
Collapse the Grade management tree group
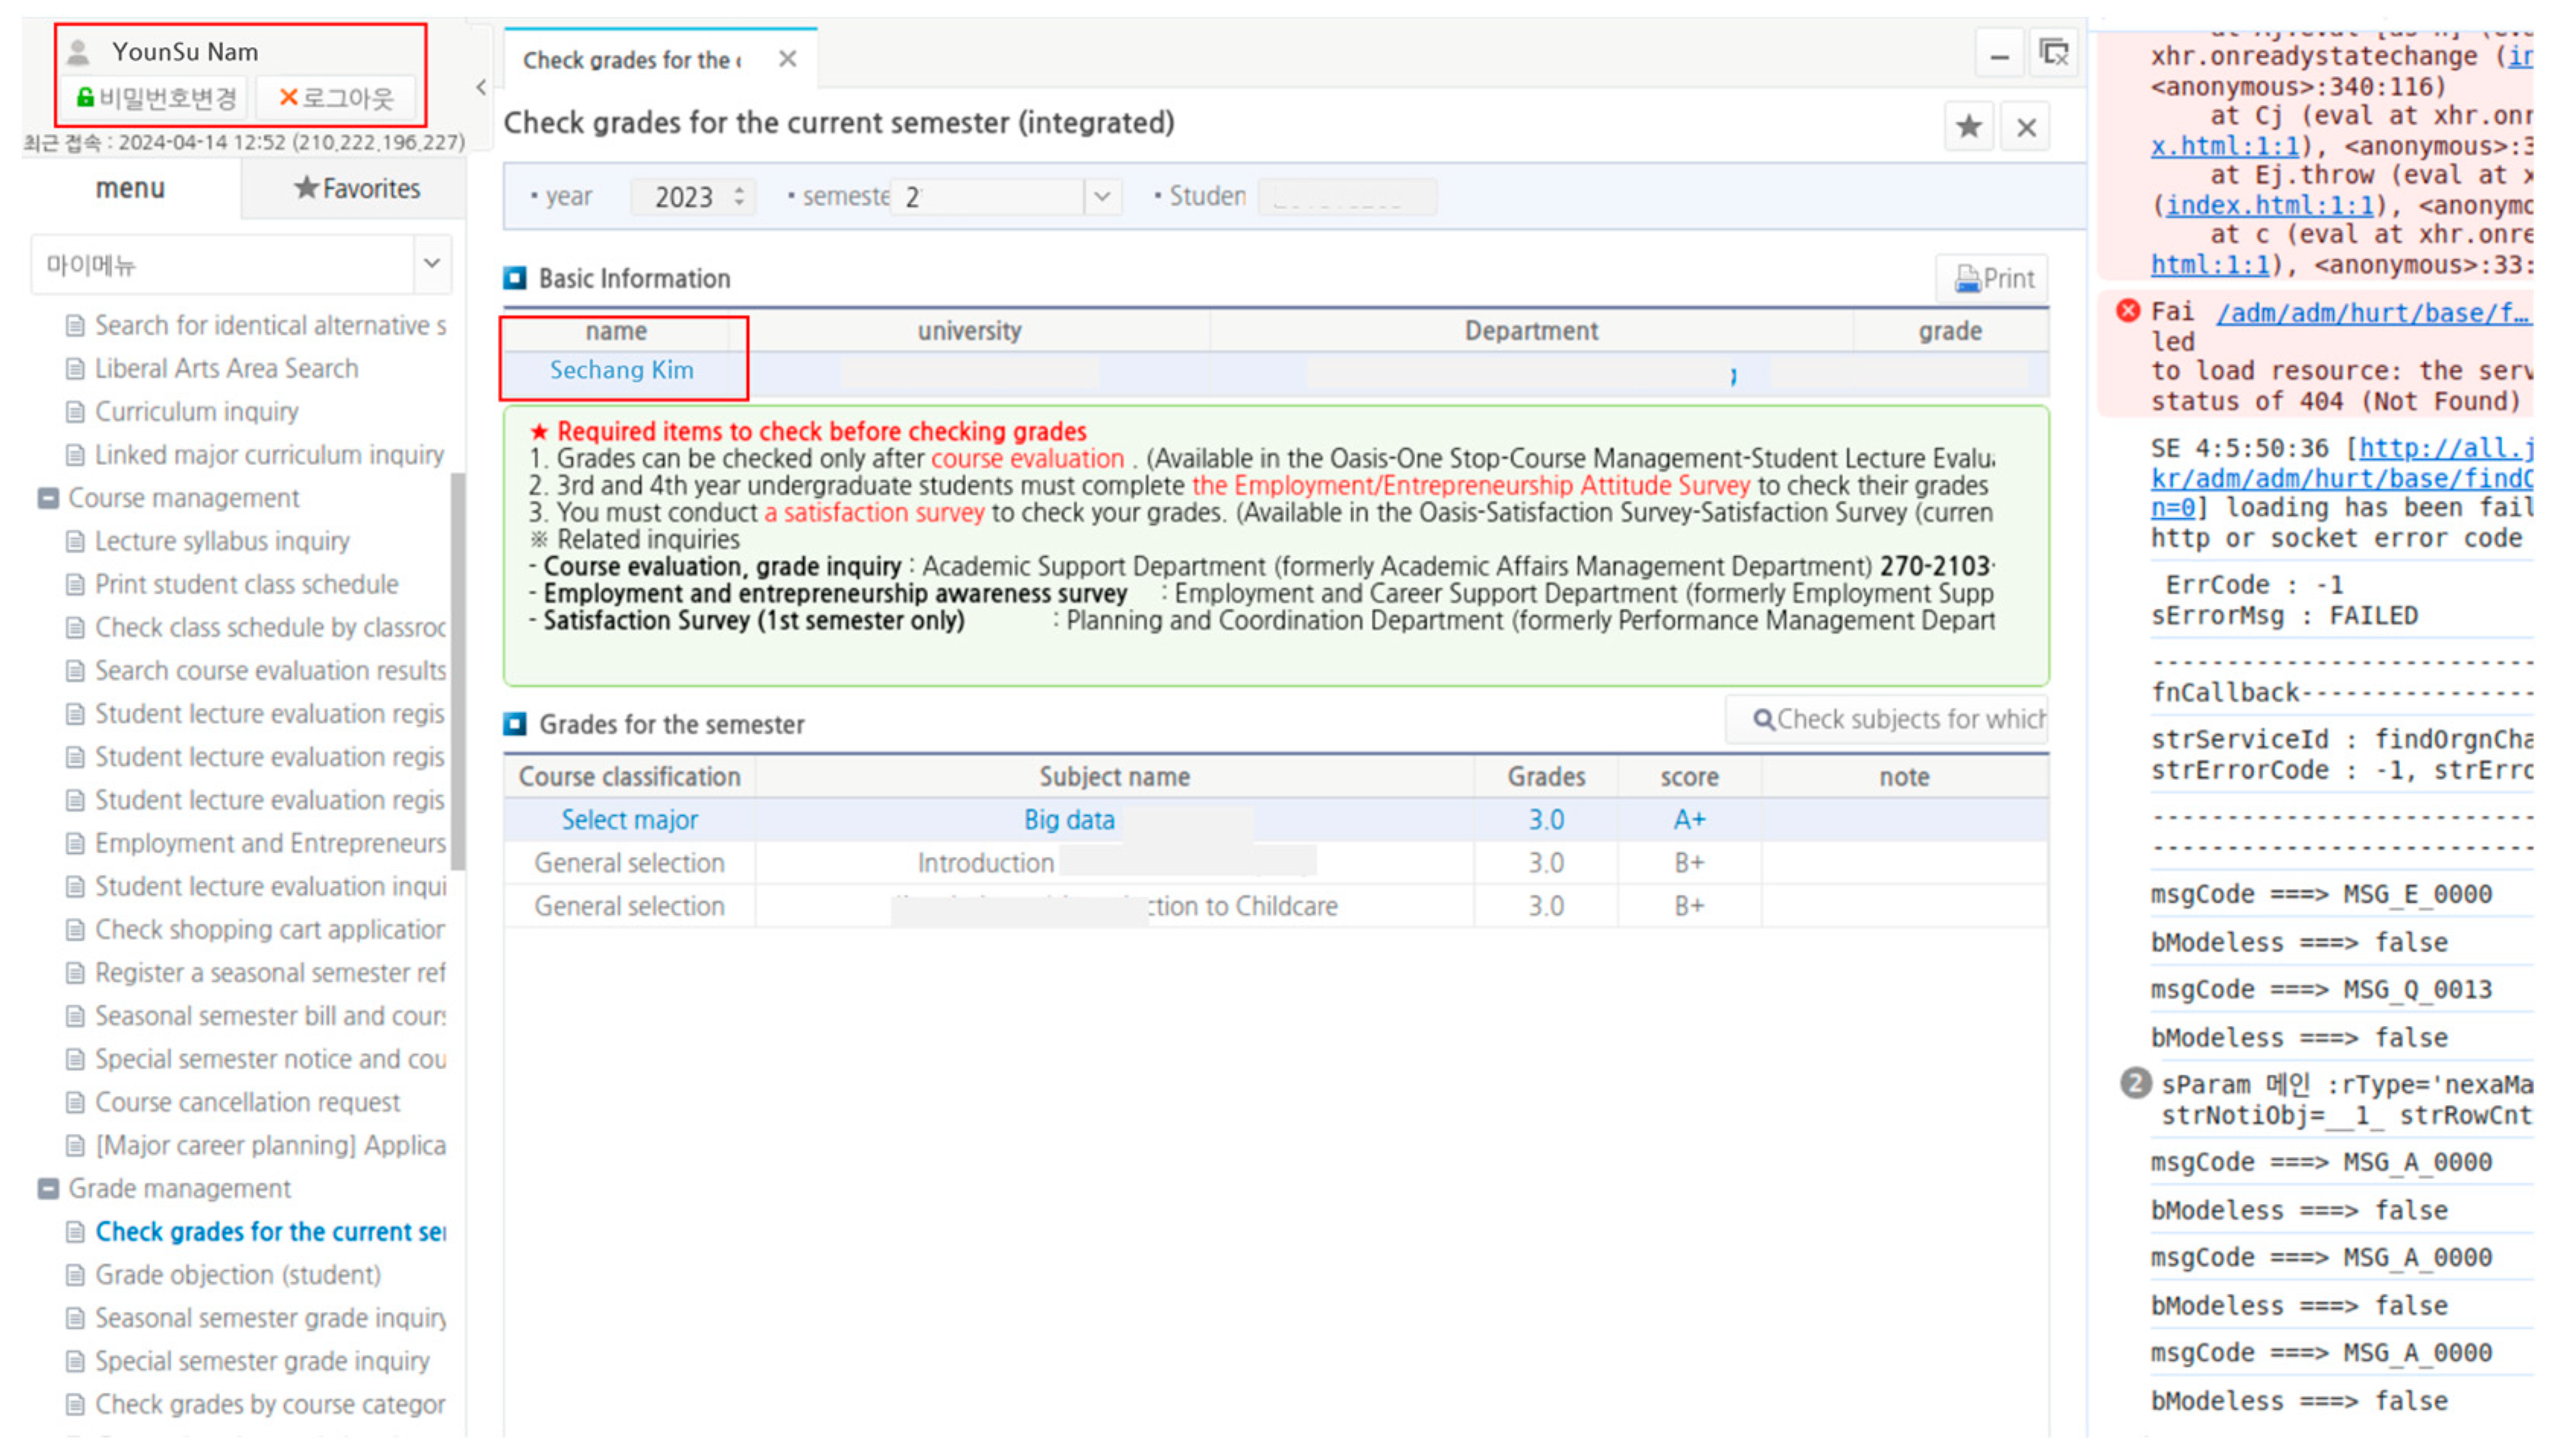(48, 1188)
